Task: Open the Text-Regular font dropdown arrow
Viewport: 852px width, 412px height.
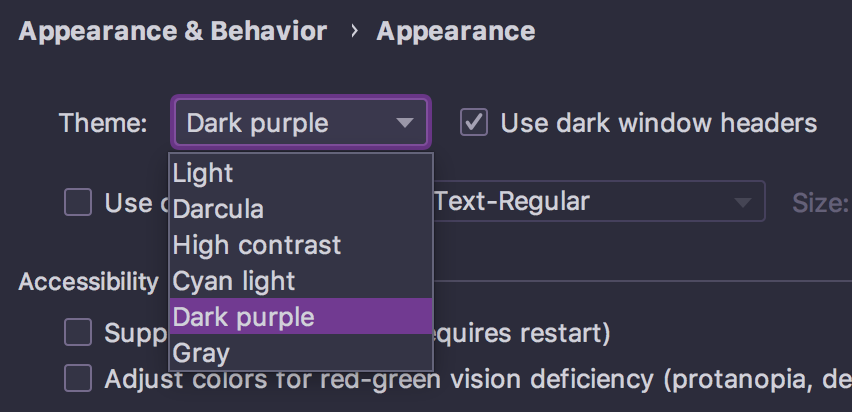Action: point(742,203)
